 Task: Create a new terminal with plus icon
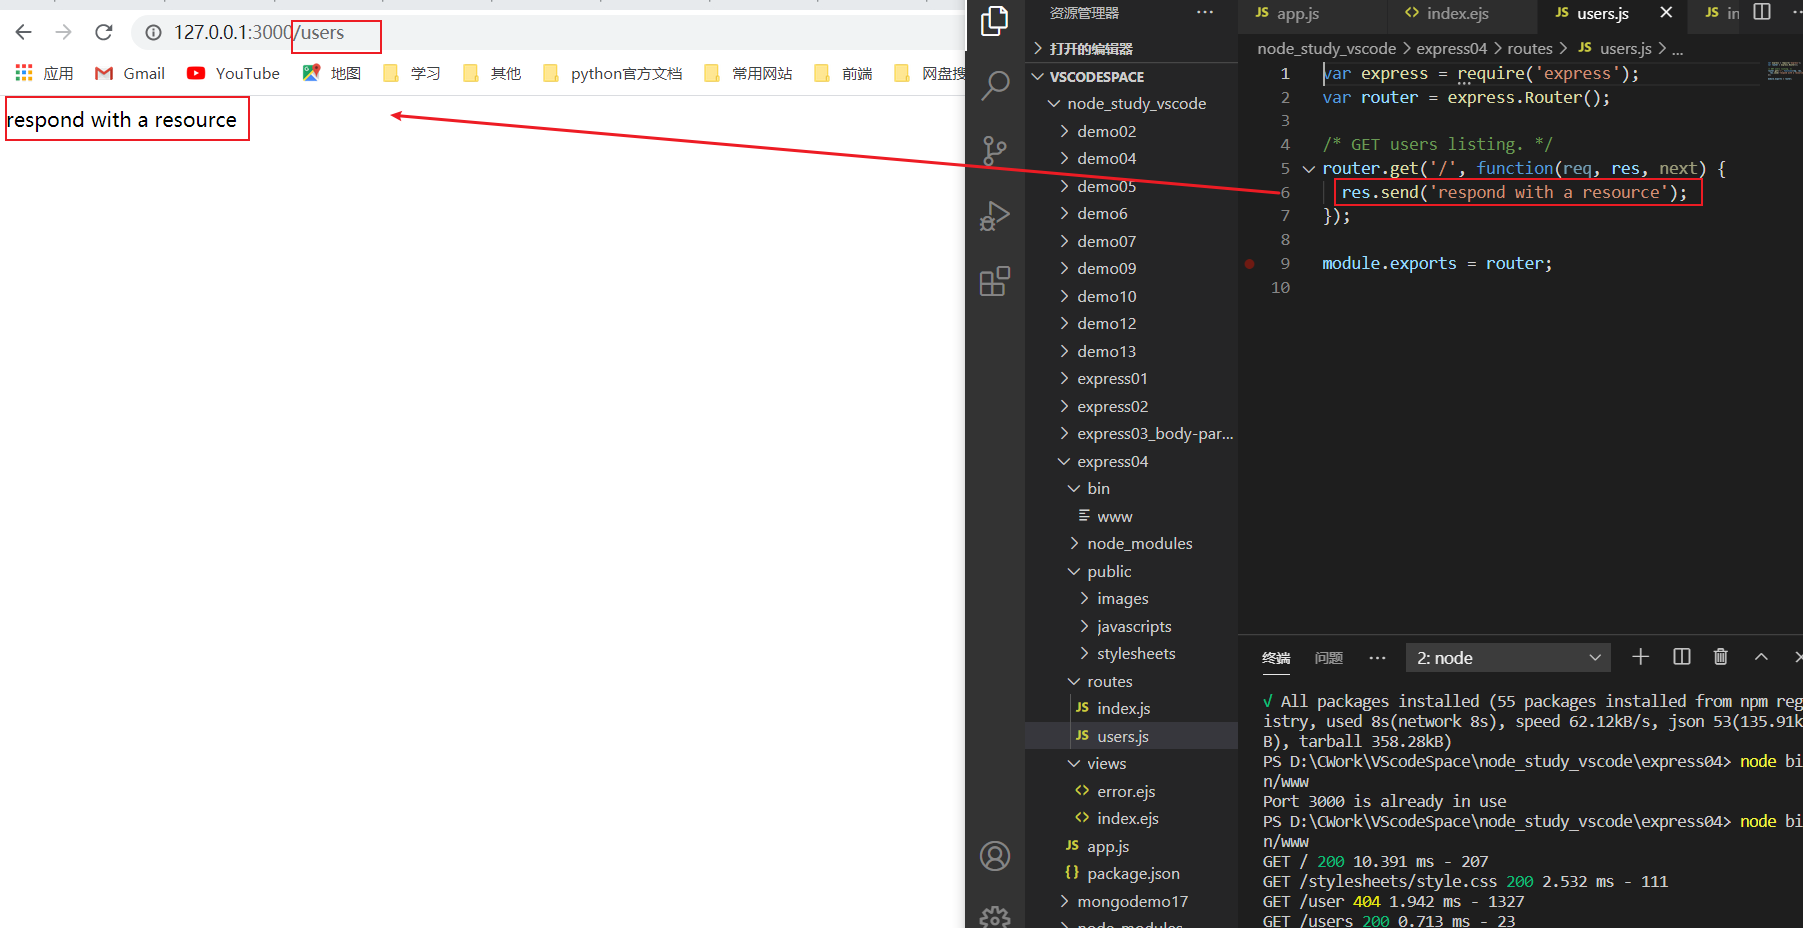(1641, 657)
